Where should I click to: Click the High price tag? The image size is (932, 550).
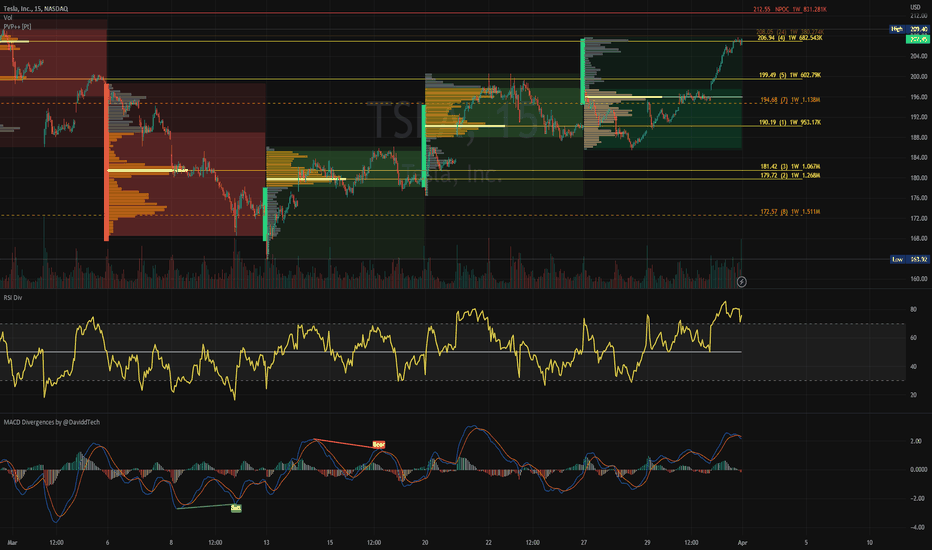point(909,29)
